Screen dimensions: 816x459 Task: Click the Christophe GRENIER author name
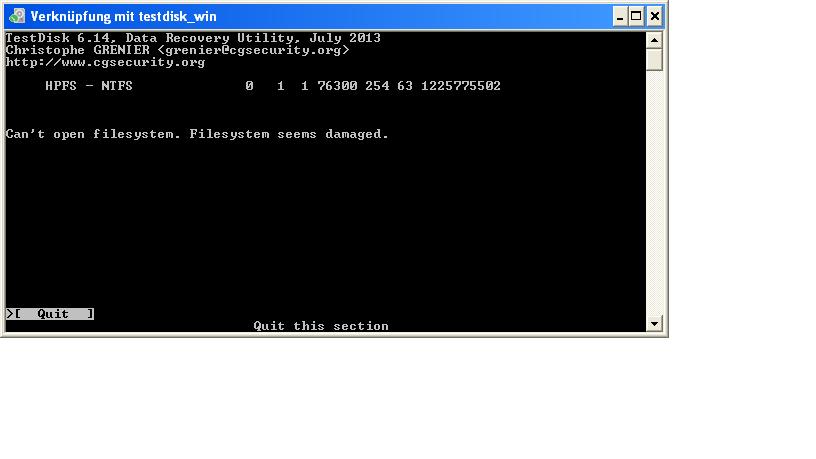78,50
